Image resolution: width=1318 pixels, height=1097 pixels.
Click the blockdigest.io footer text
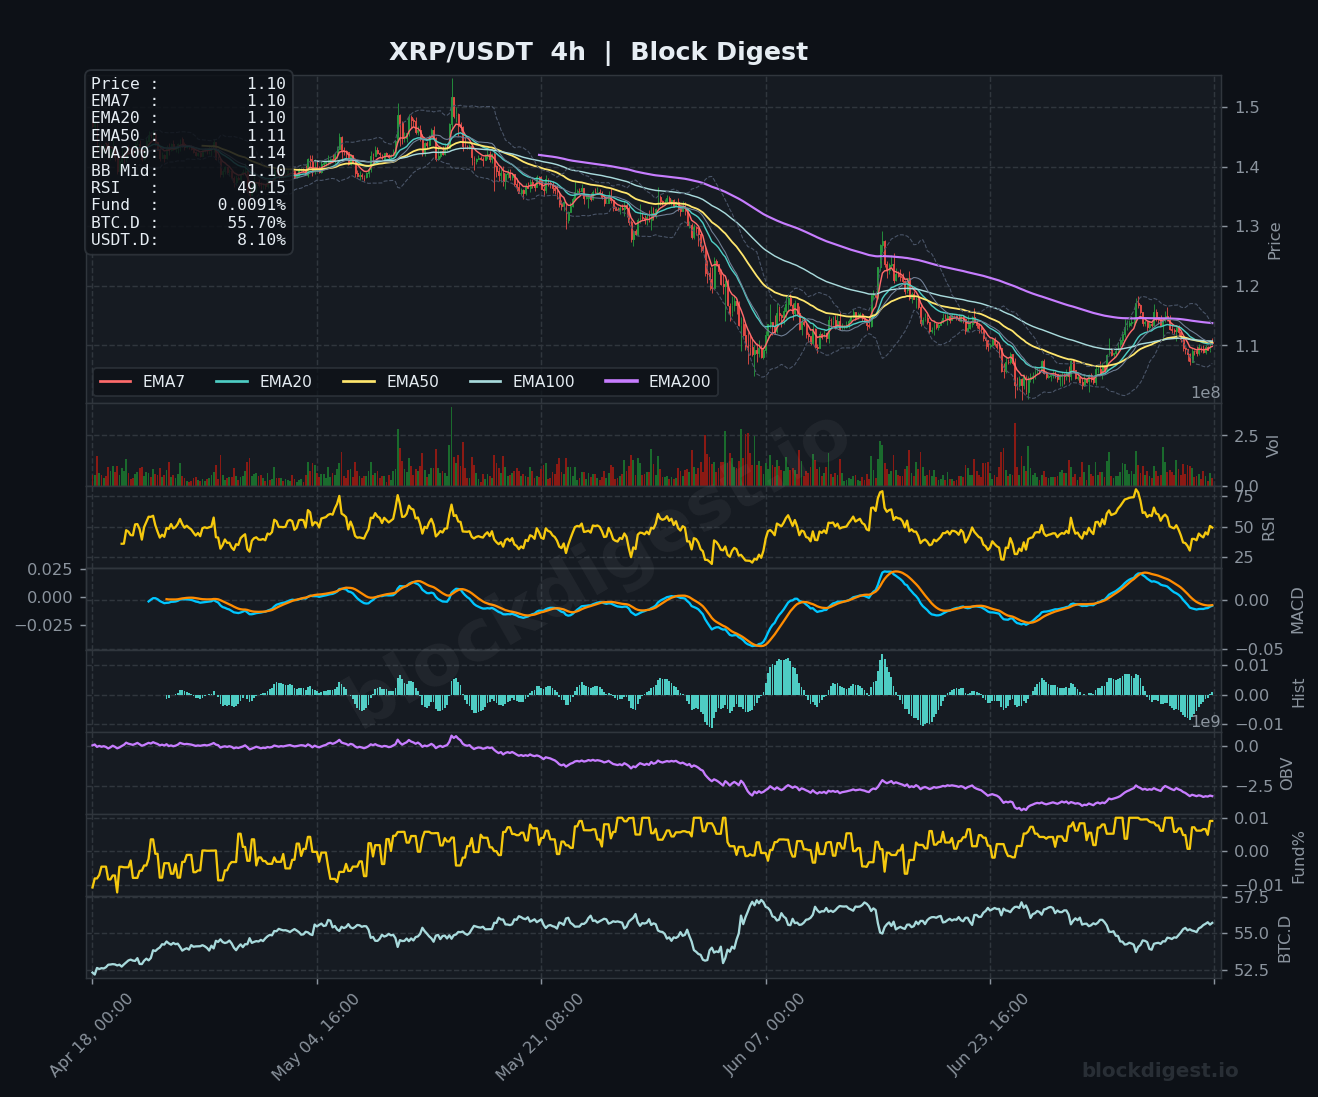[1160, 1071]
